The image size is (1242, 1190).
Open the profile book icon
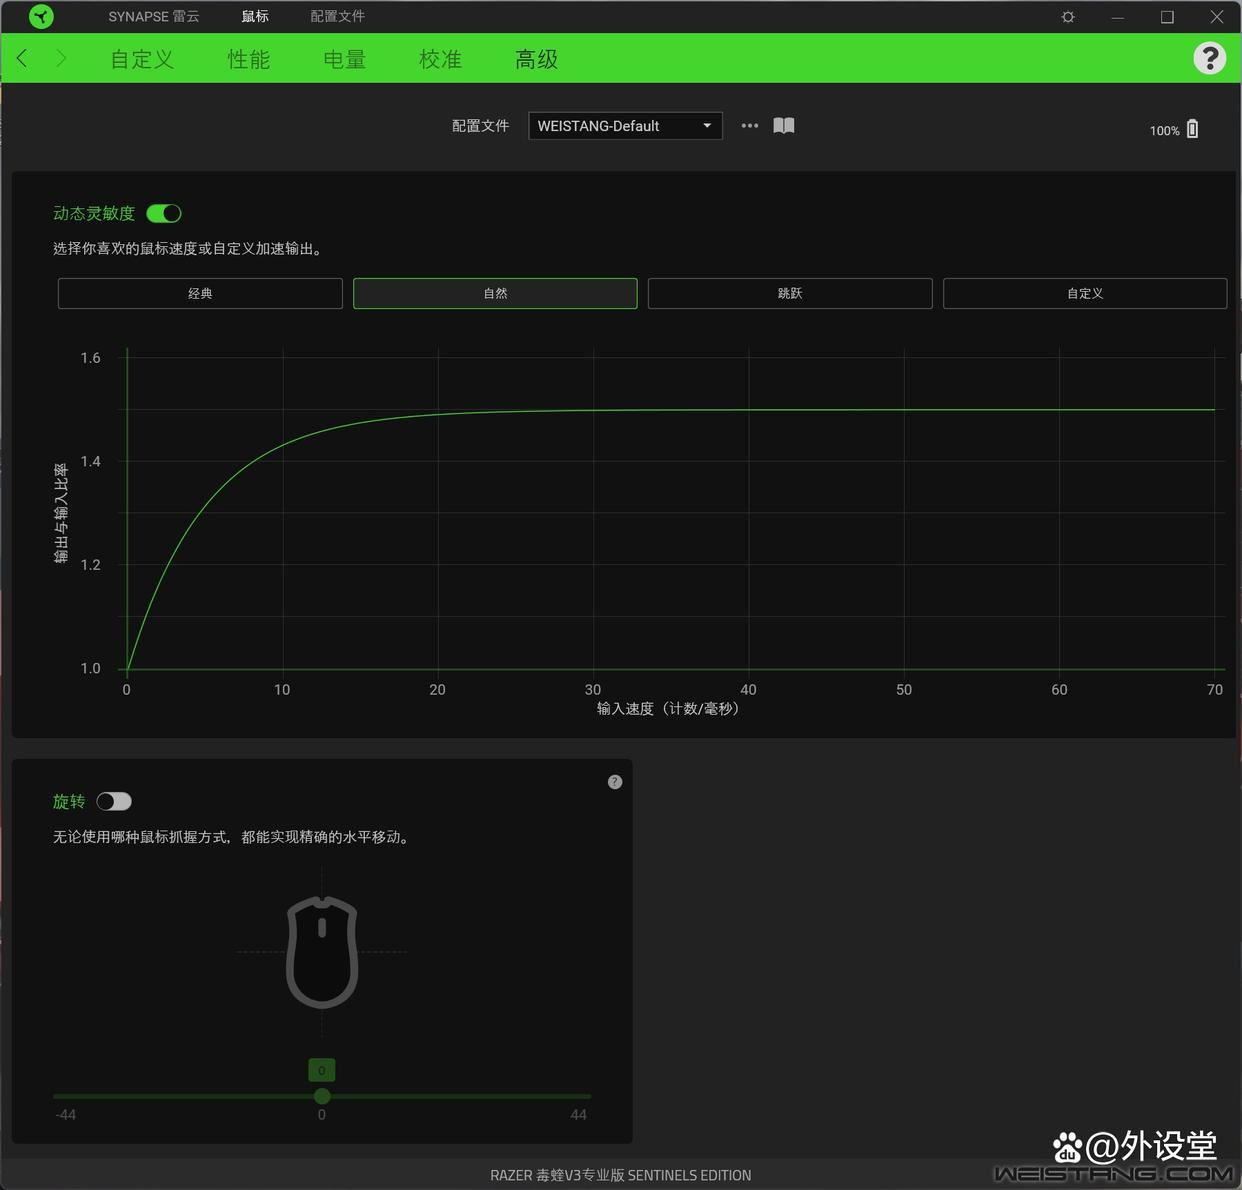tap(784, 126)
